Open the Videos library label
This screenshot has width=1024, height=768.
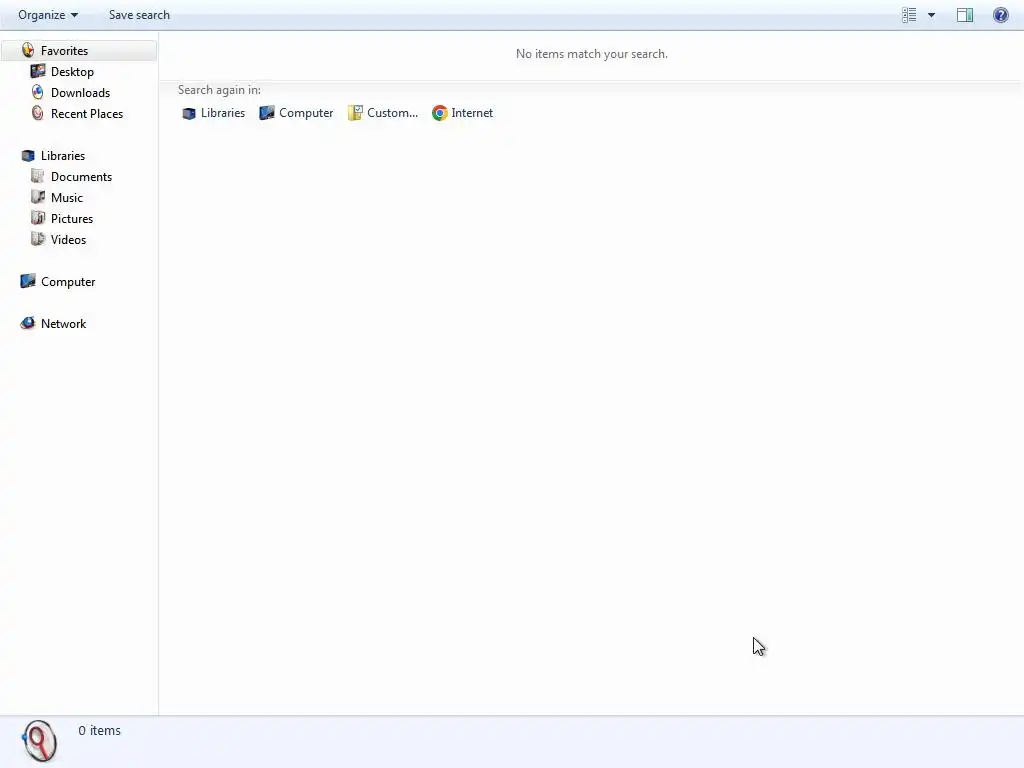pos(69,239)
